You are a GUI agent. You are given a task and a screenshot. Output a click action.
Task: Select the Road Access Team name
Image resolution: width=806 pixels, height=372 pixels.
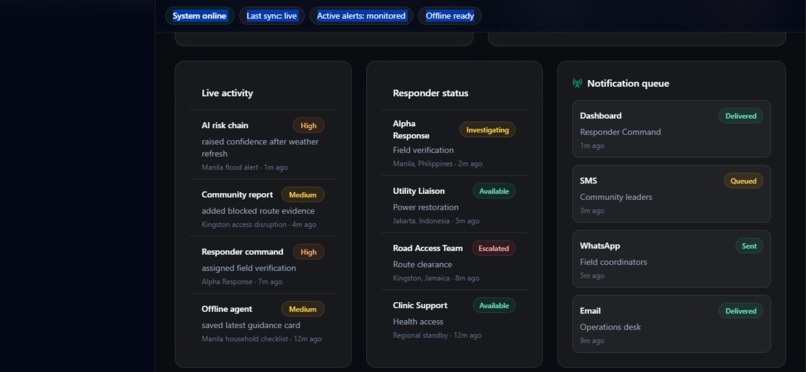(428, 248)
